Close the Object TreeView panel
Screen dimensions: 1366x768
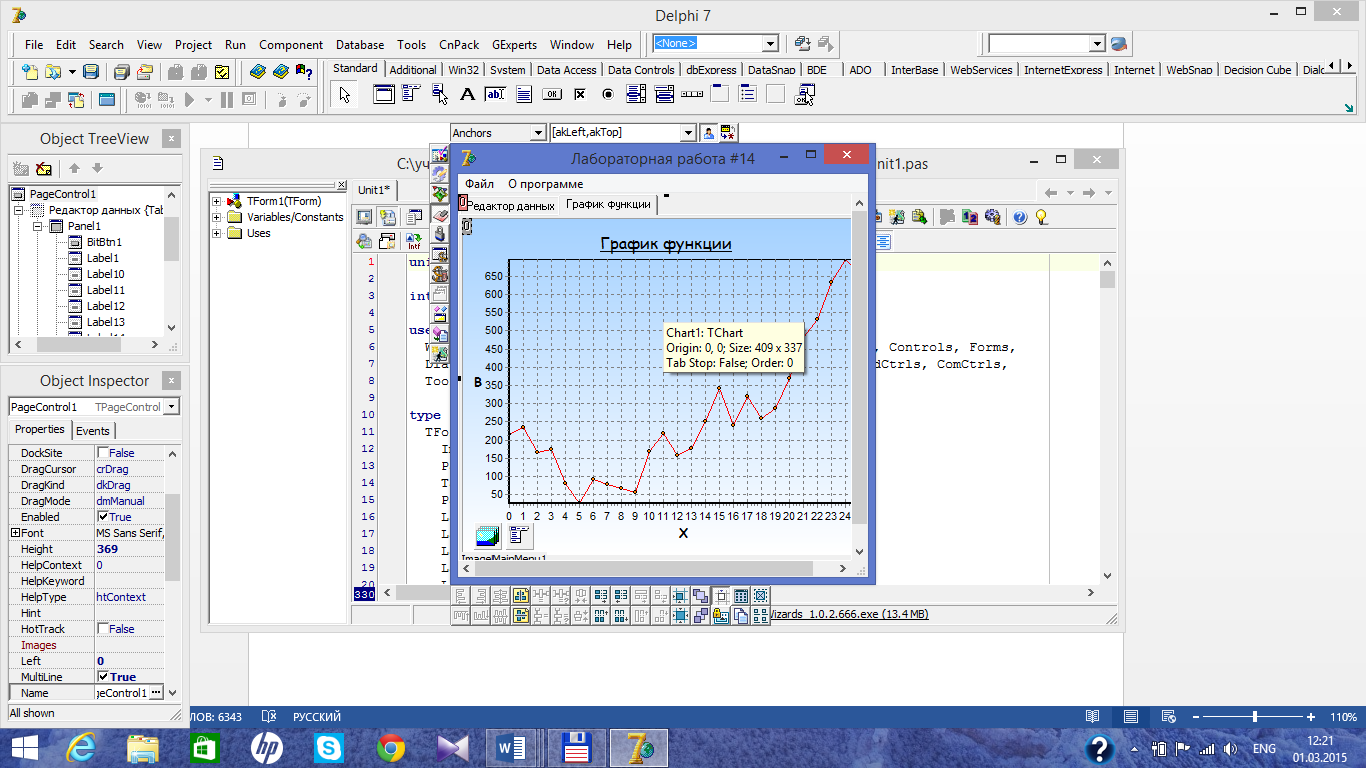(171, 139)
